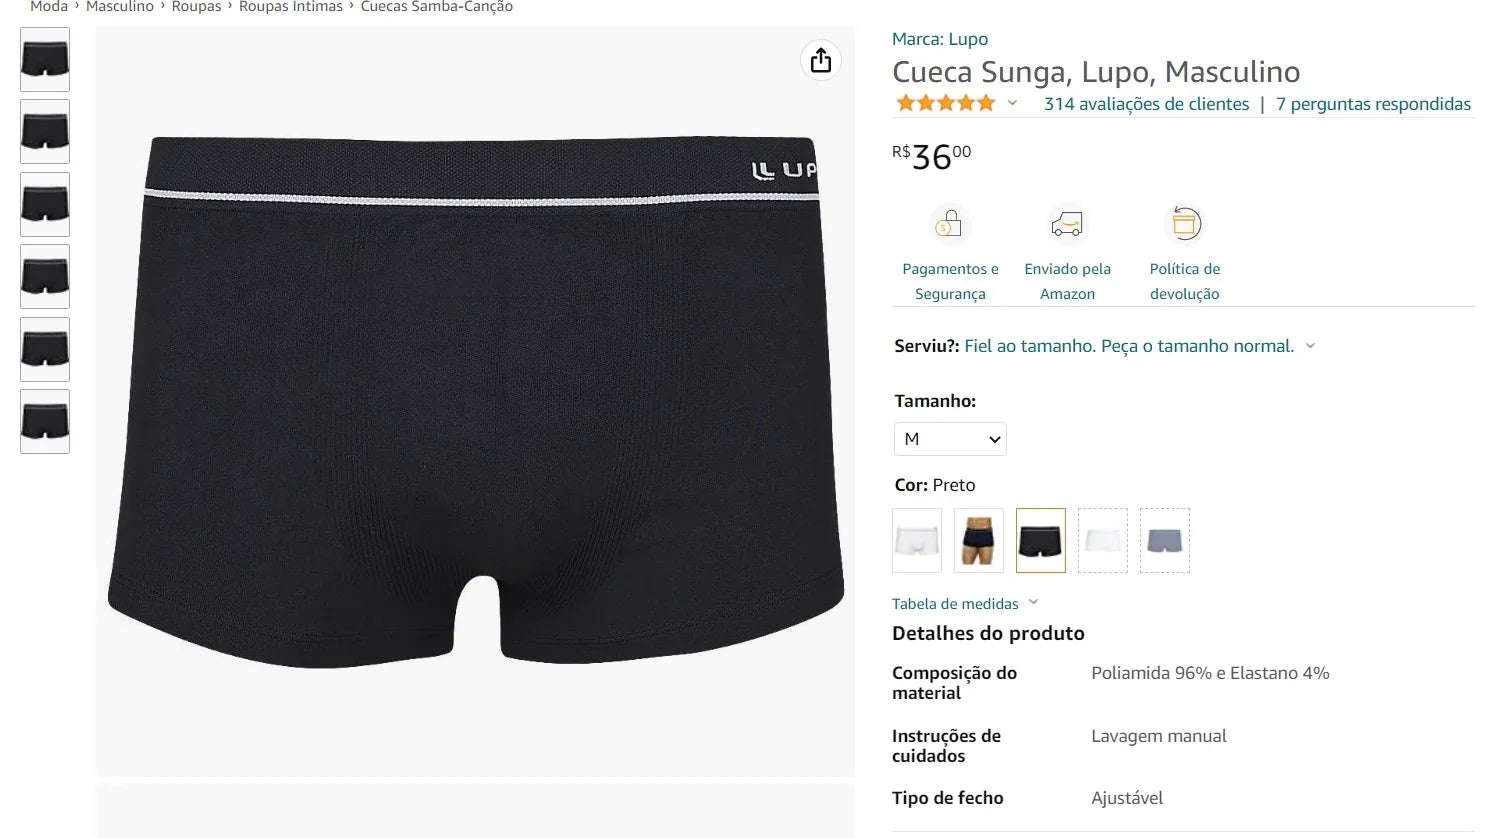Go to Roupas Íntimas breadcrumb
The height and width of the screenshot is (838, 1487).
pos(291,7)
